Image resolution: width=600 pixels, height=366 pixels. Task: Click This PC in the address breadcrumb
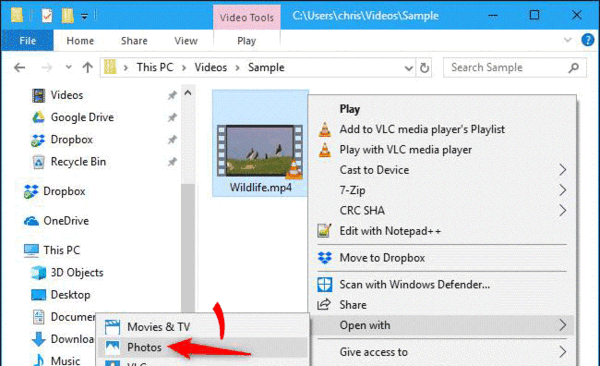point(155,67)
